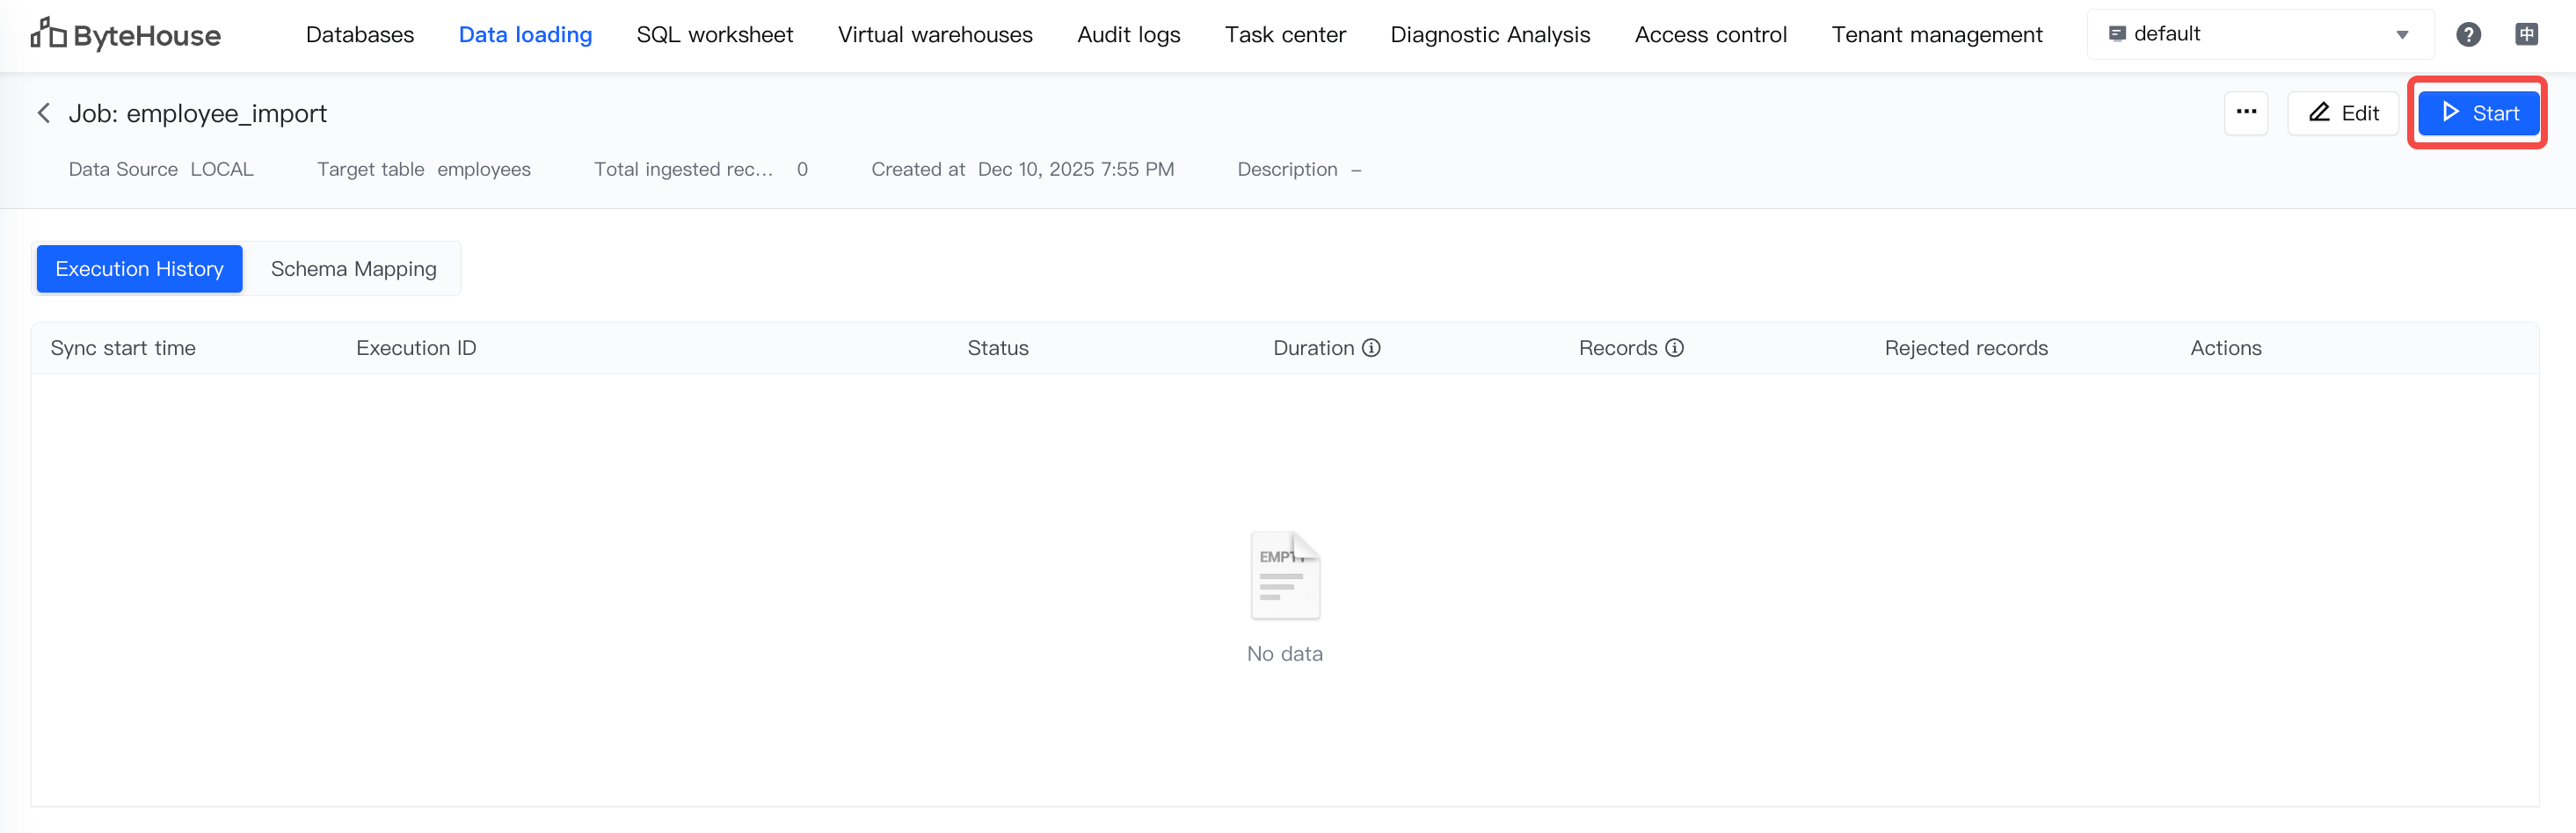Open the Task center
The image size is (2576, 833).
point(1285,35)
